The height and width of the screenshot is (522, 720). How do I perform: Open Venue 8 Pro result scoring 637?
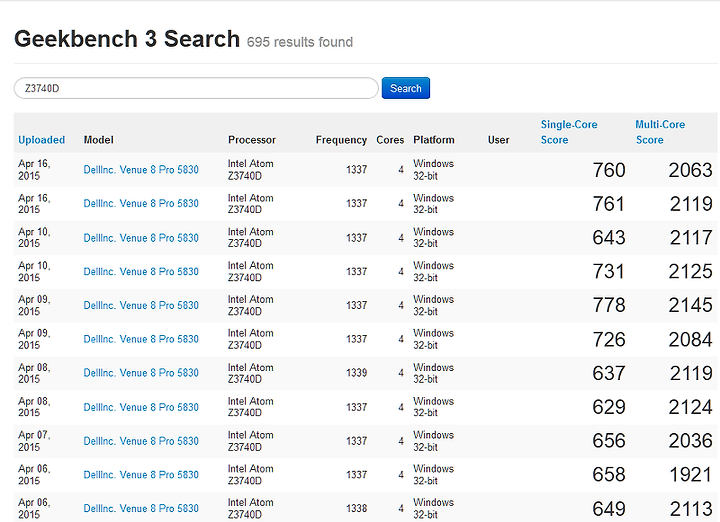(141, 373)
